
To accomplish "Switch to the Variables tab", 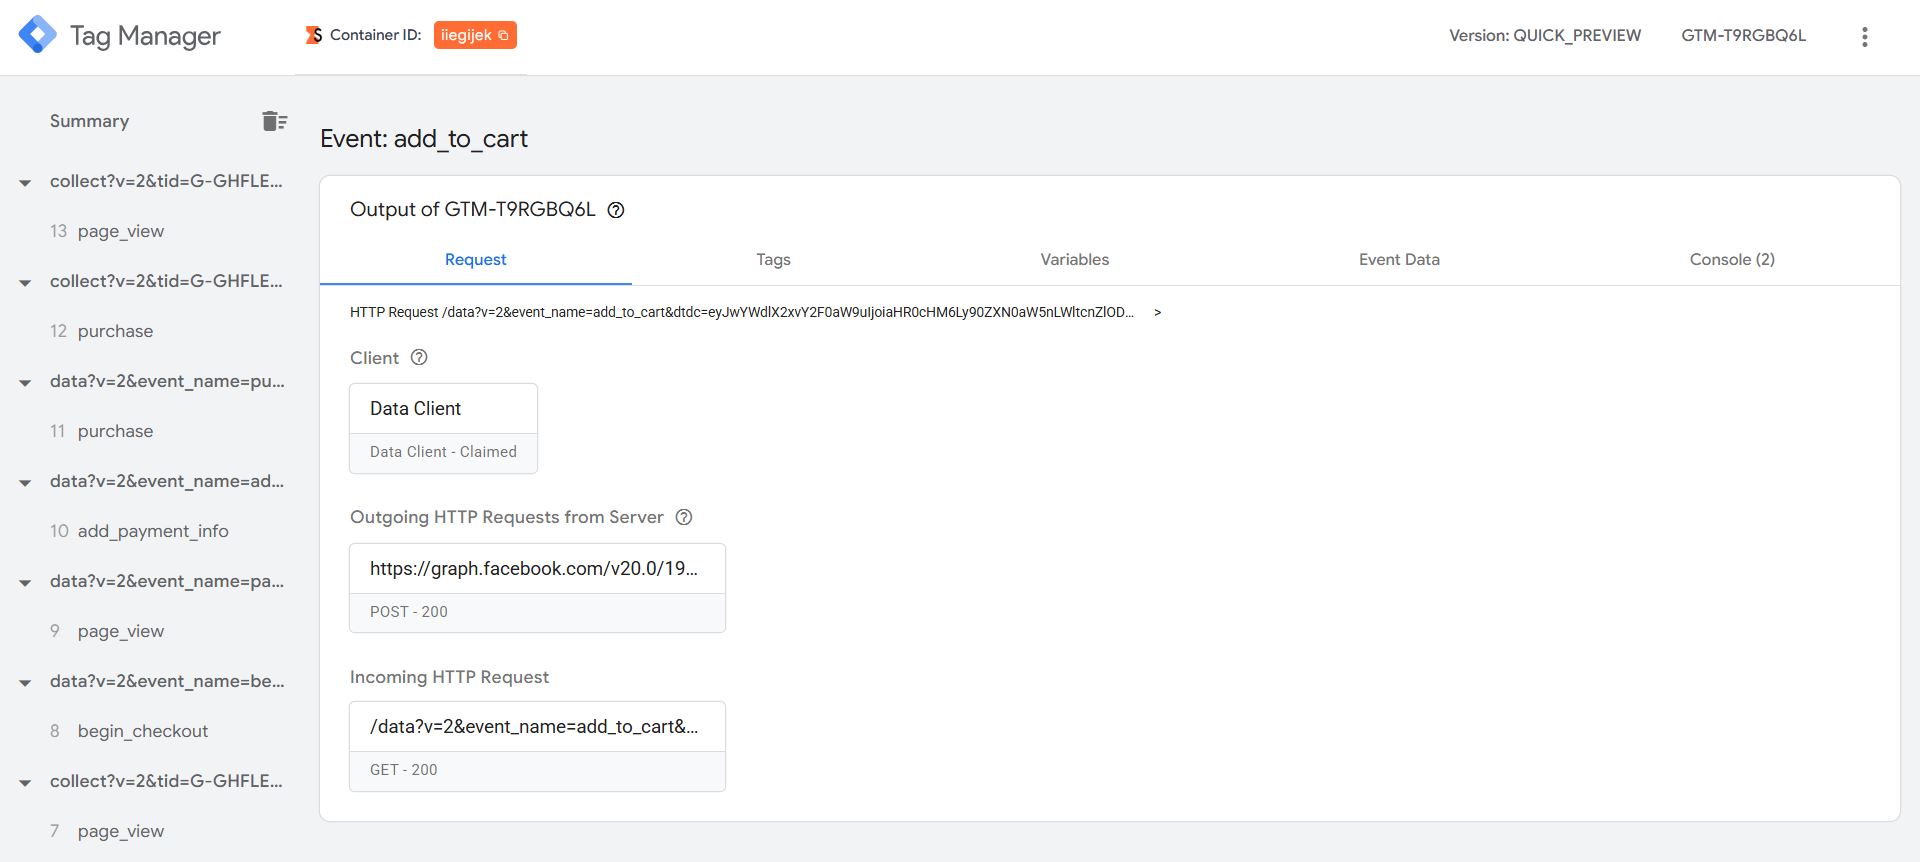I will pos(1074,260).
